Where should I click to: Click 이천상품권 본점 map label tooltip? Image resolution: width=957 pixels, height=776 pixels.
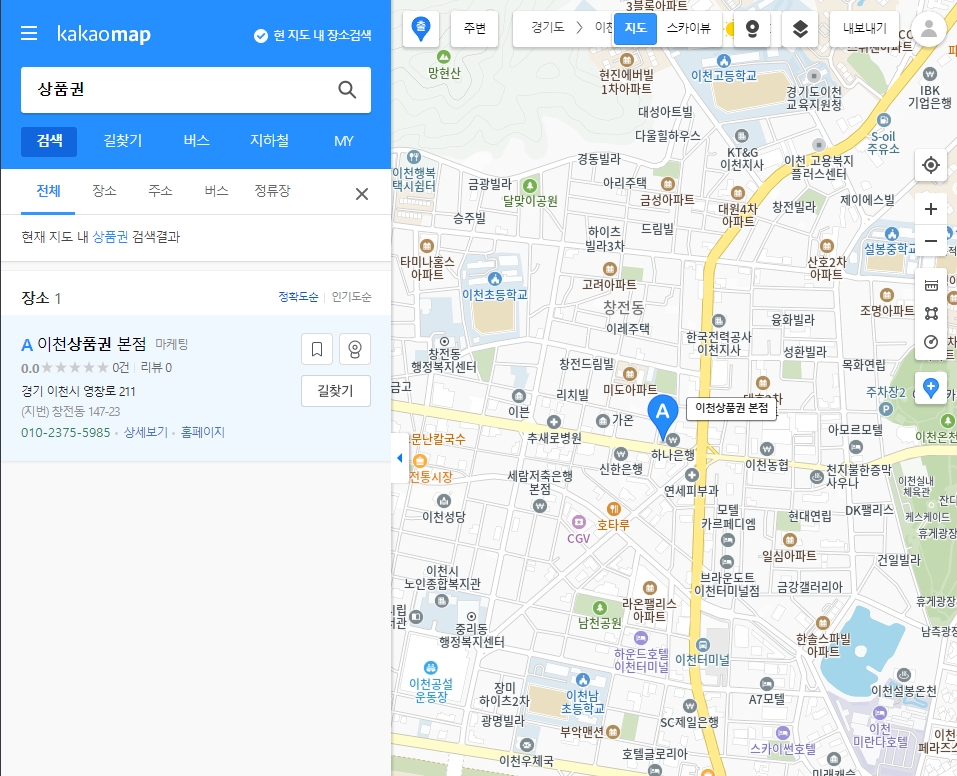[x=731, y=408]
